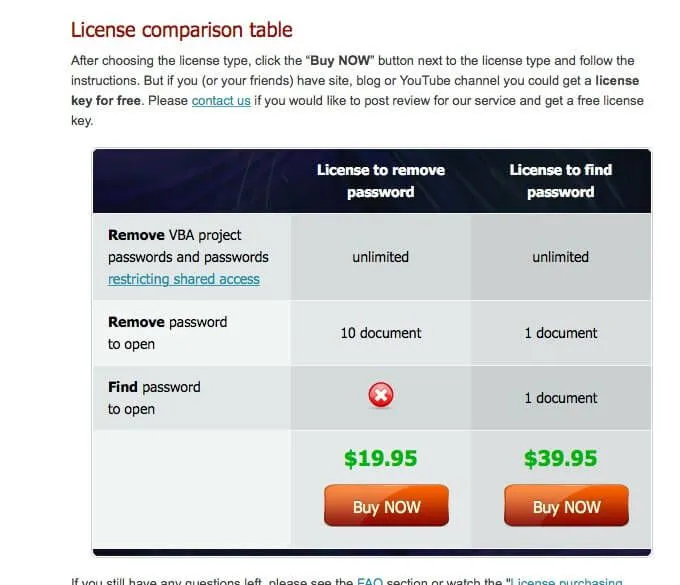Click unlimited under License to remove password

(380, 257)
